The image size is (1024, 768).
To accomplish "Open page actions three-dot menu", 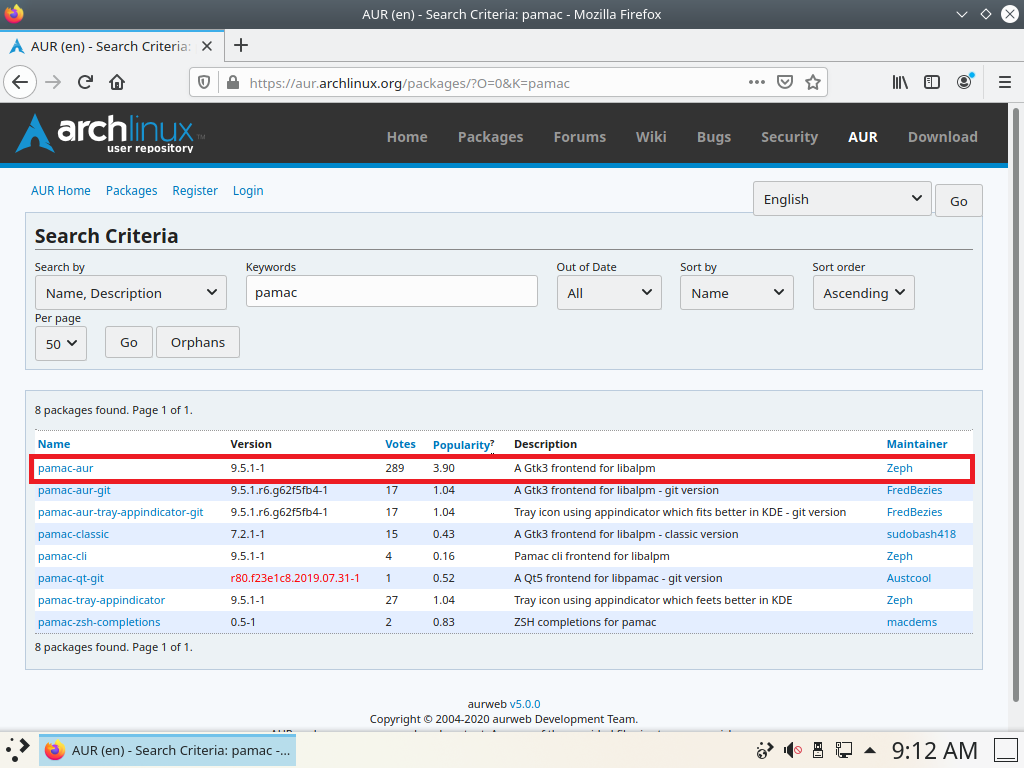I will [x=756, y=82].
